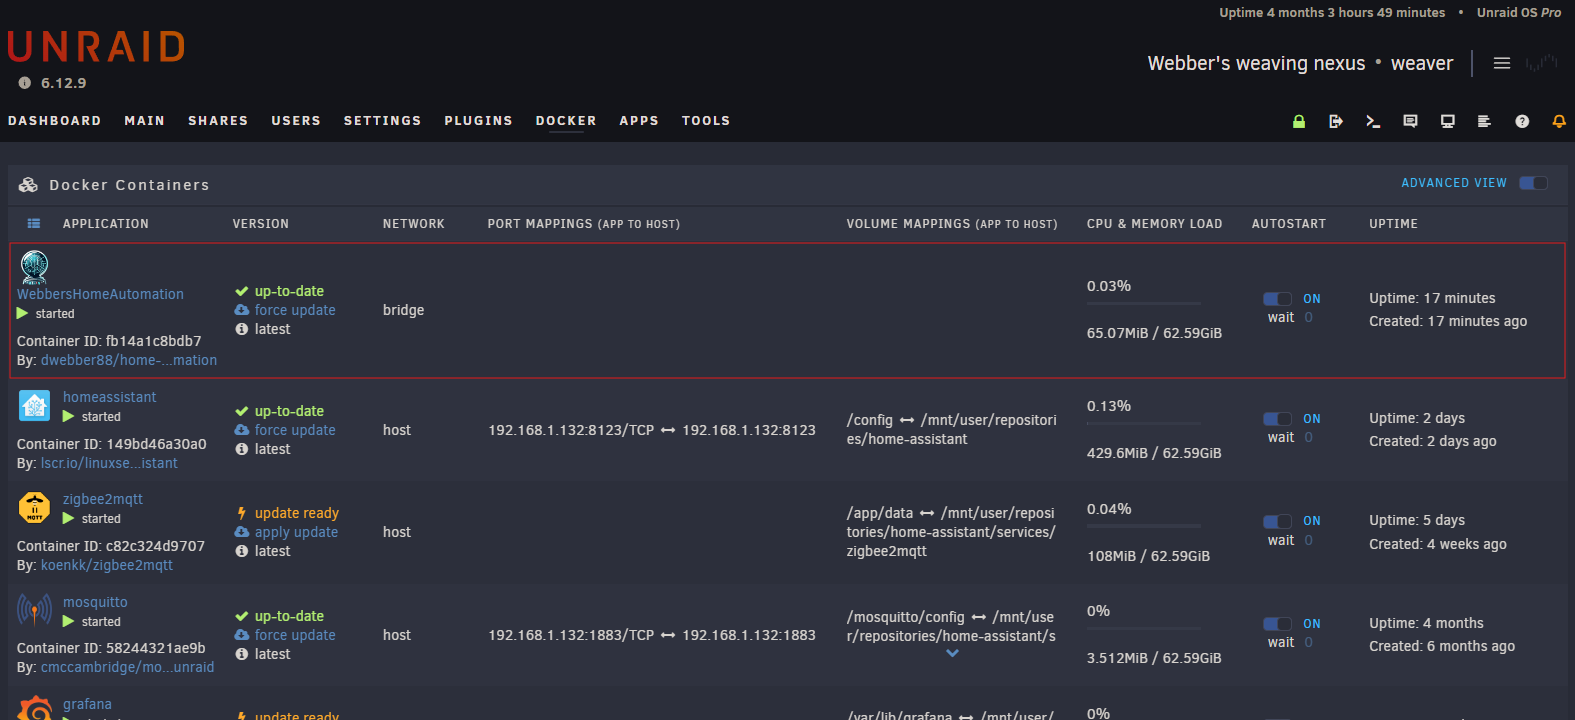
Task: Click force update for WebbersHomeAutomation
Action: (x=295, y=310)
